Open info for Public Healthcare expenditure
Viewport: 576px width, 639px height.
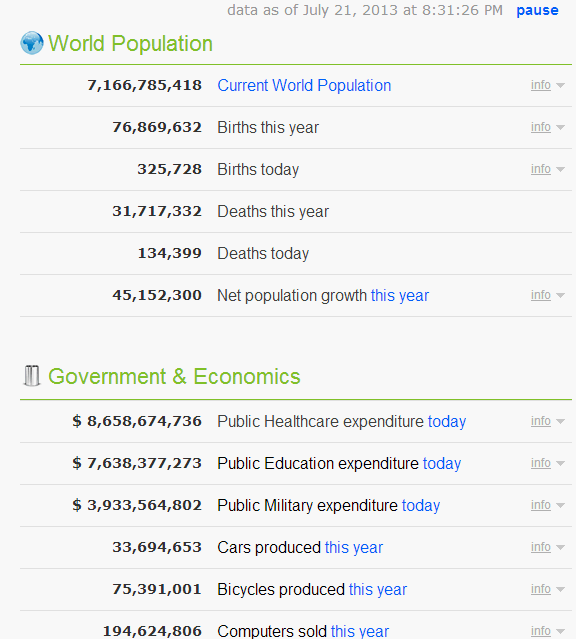(547, 421)
